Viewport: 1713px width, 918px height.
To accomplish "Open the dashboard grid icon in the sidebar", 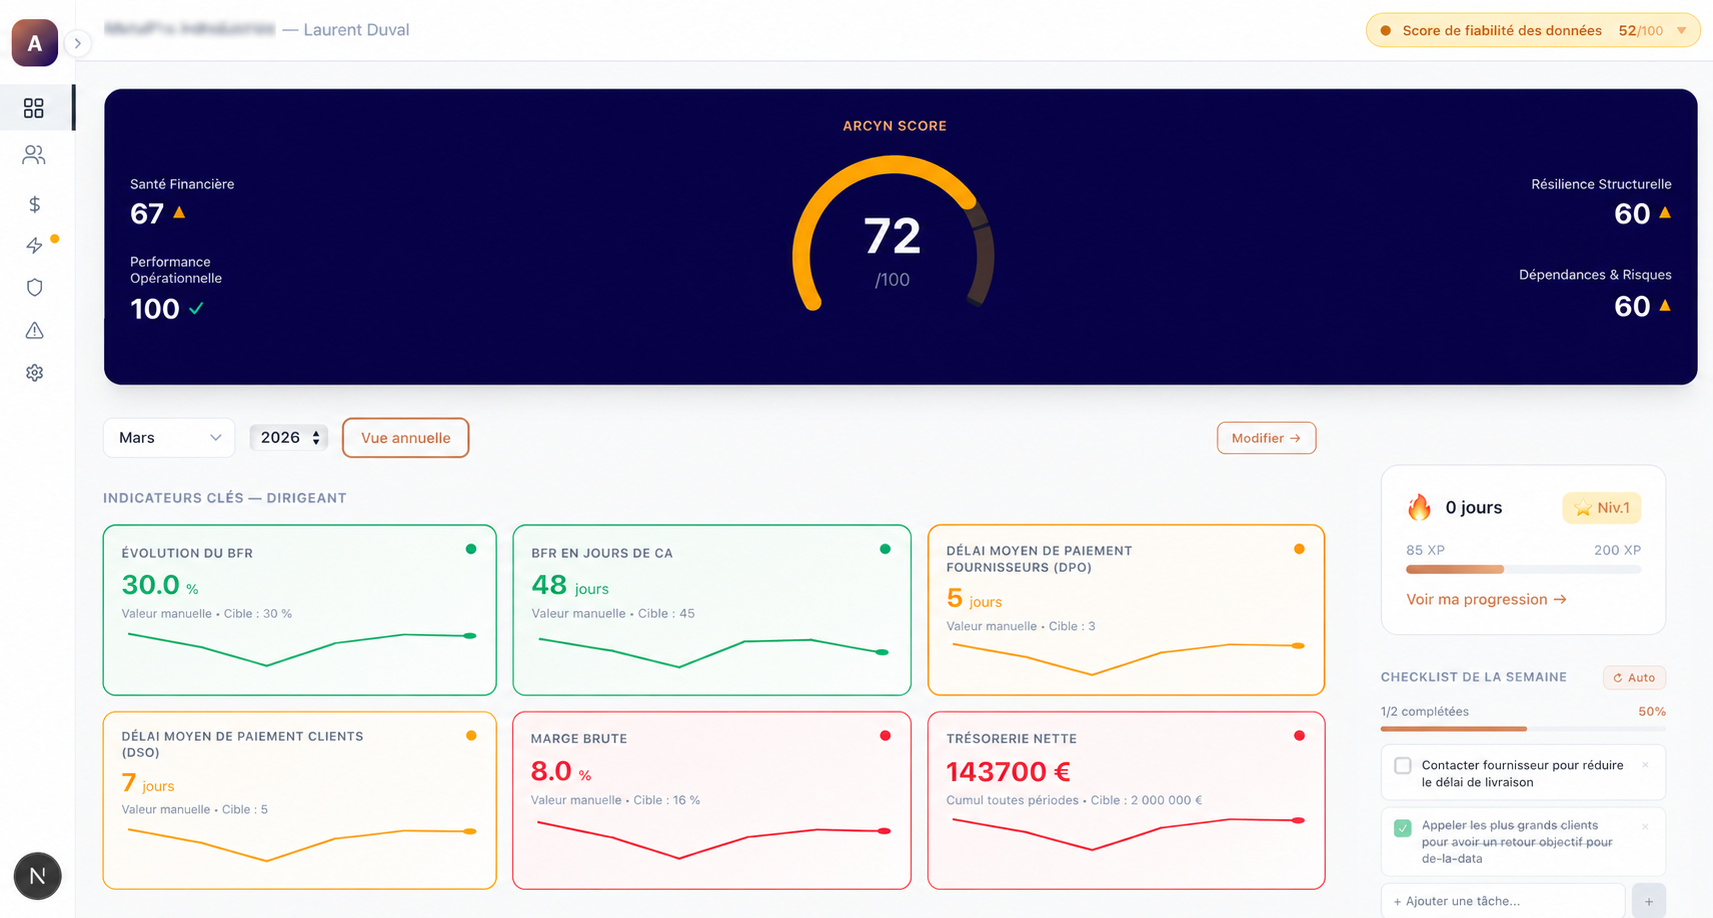I will [x=34, y=108].
